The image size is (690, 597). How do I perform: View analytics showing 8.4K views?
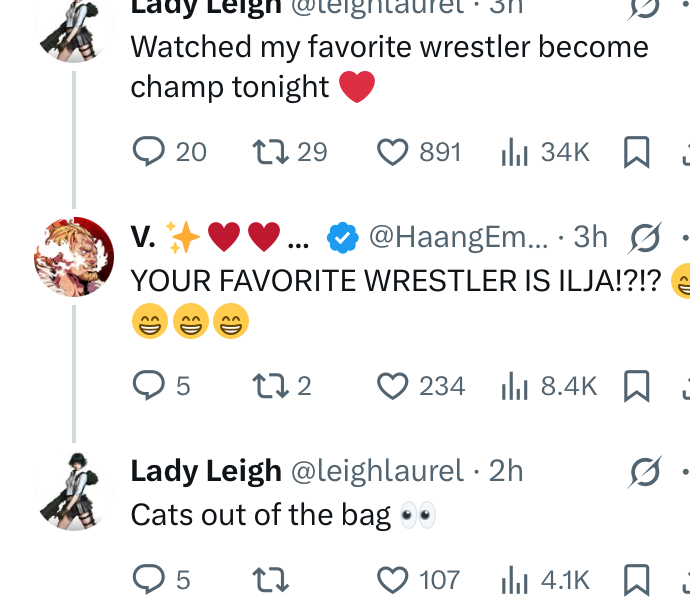click(513, 385)
